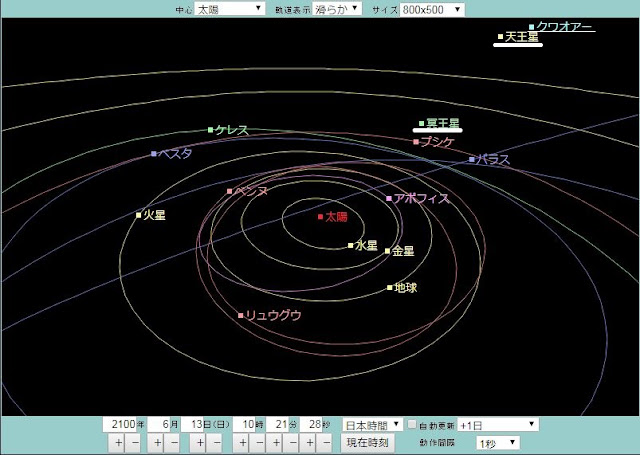Decrease the day with the minus button
The width and height of the screenshot is (640, 455).
(x=216, y=443)
